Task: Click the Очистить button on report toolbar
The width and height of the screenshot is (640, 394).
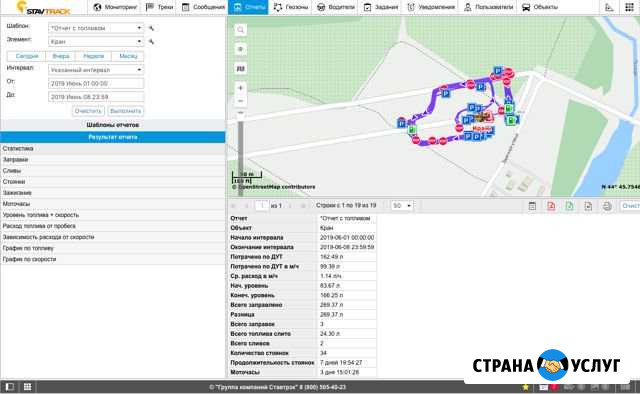Action: click(x=630, y=206)
